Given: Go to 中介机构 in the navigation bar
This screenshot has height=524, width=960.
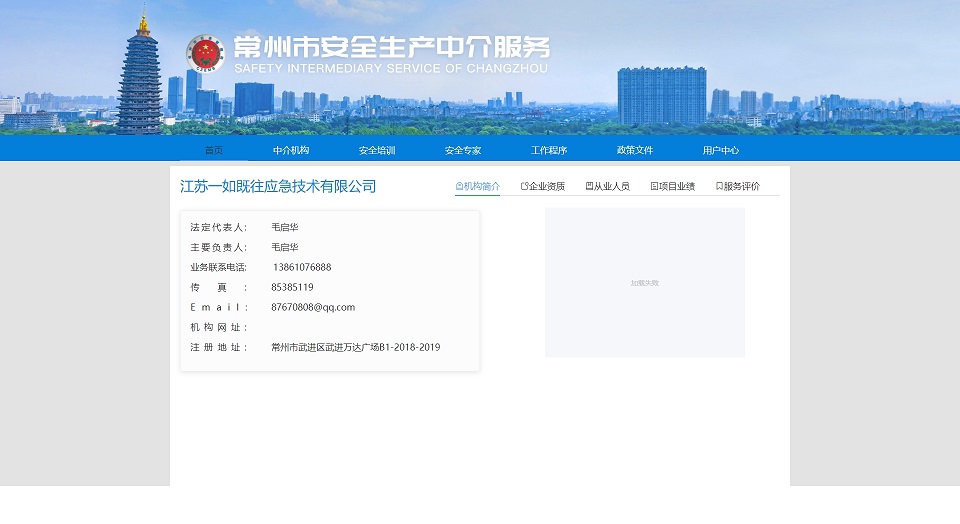Looking at the screenshot, I should pos(291,150).
